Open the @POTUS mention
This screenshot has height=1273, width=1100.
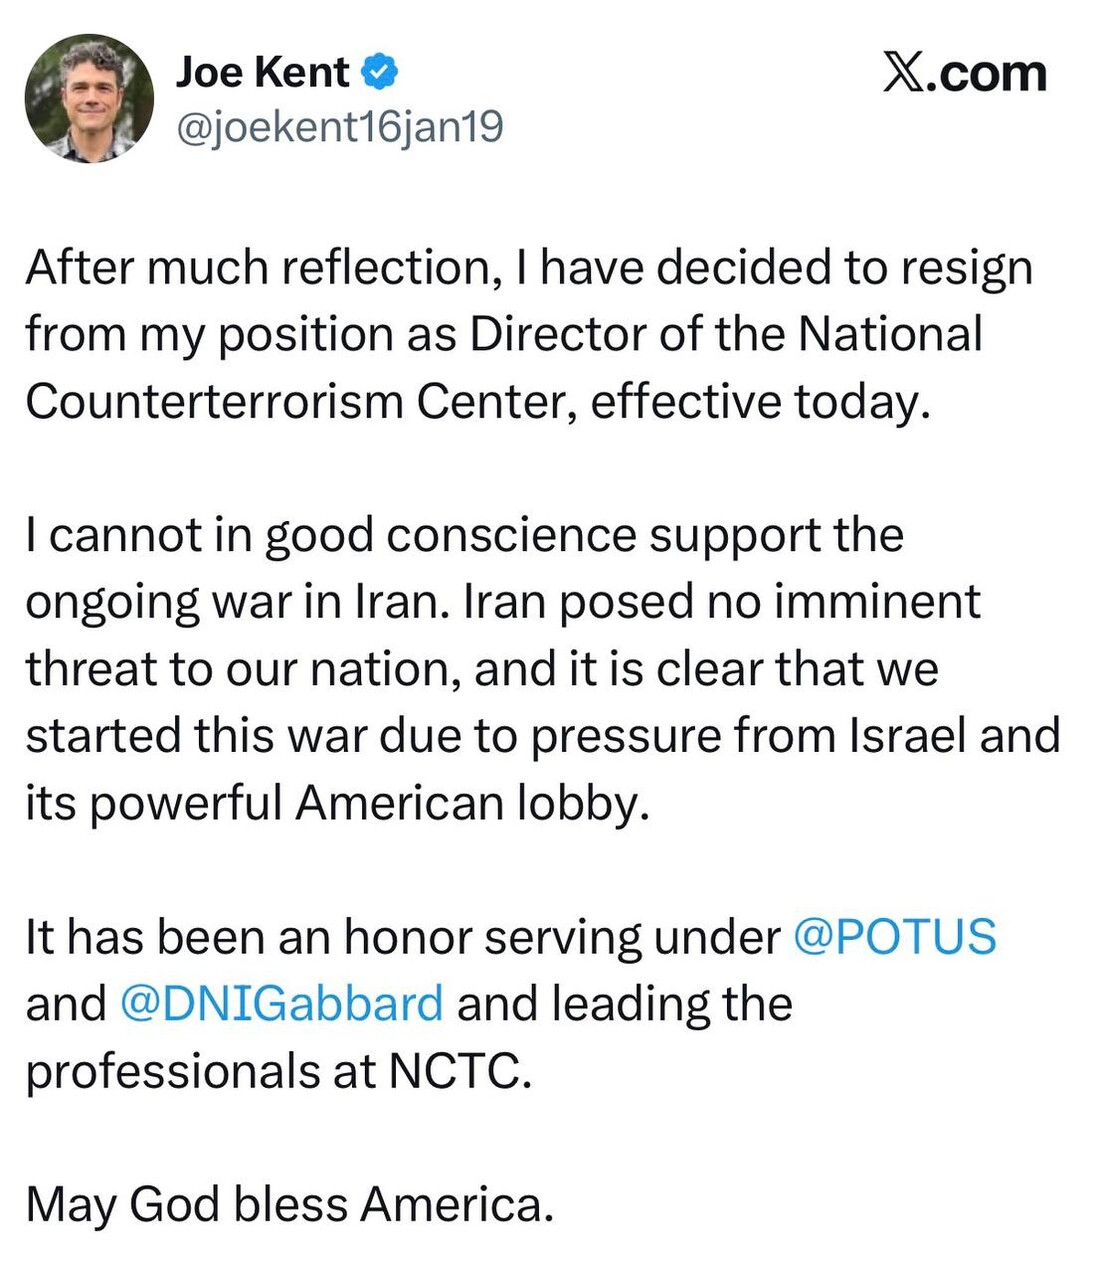[x=895, y=937]
